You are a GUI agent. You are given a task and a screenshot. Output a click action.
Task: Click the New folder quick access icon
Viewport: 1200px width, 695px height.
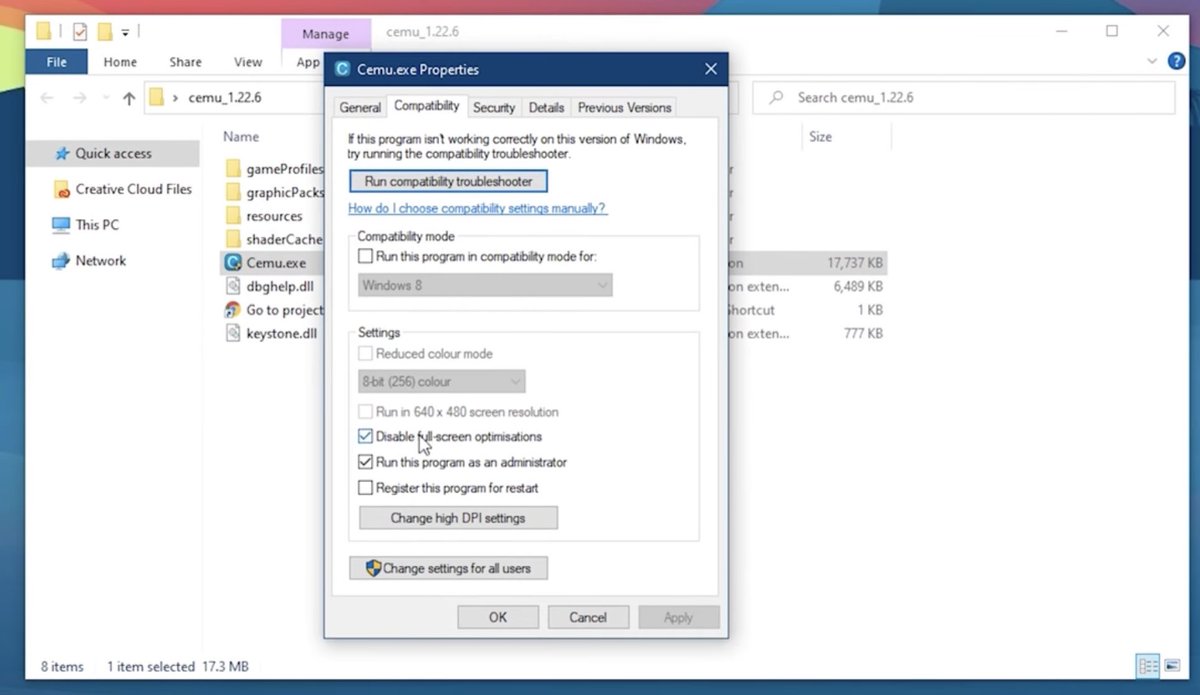click(x=104, y=32)
